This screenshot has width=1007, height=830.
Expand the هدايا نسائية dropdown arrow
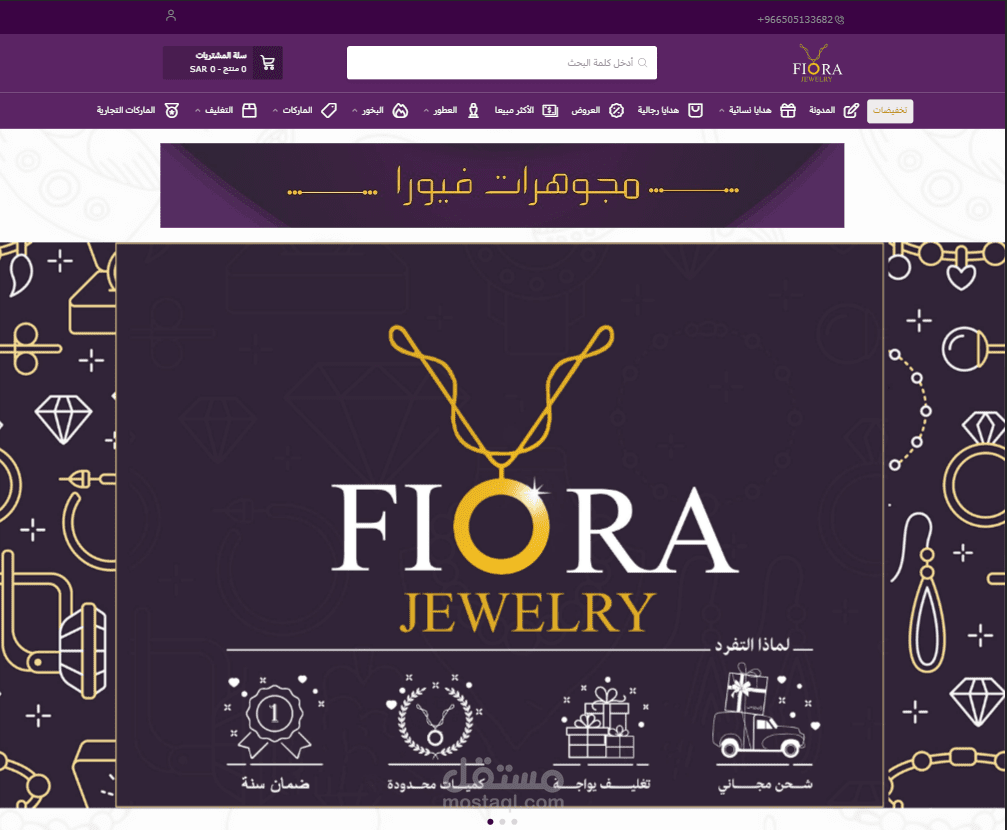click(721, 110)
